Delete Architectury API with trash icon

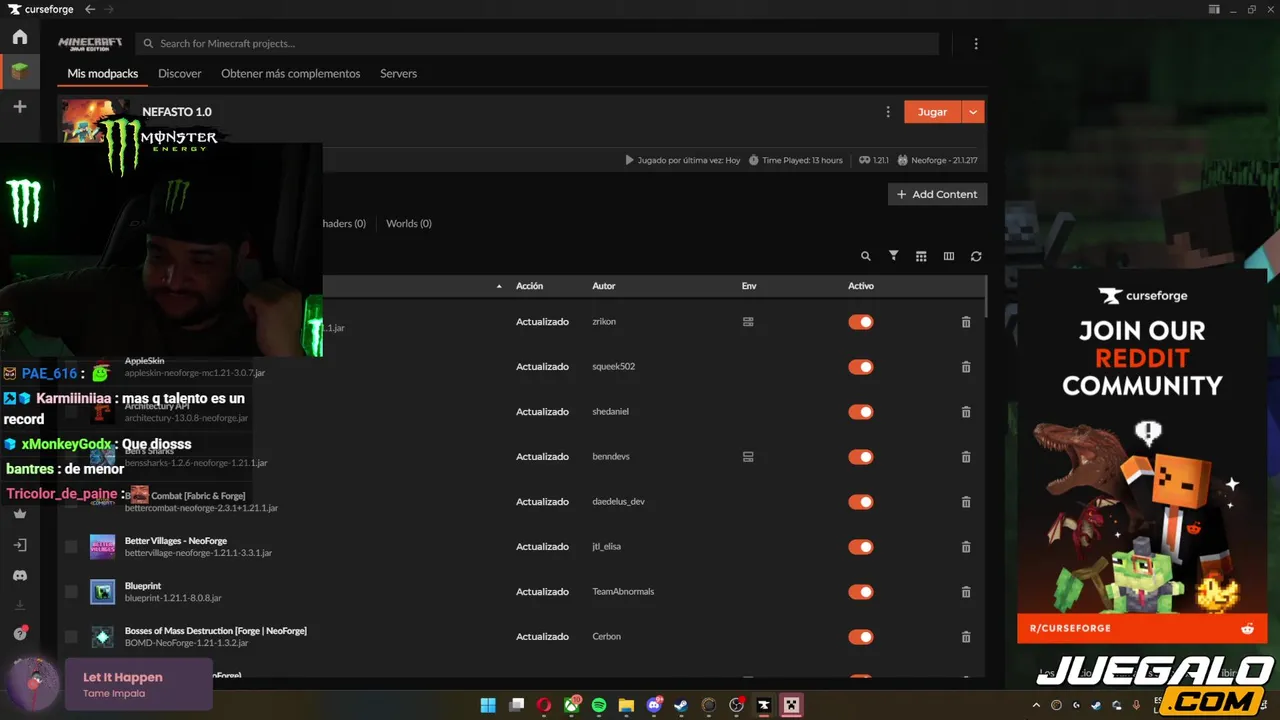966,412
